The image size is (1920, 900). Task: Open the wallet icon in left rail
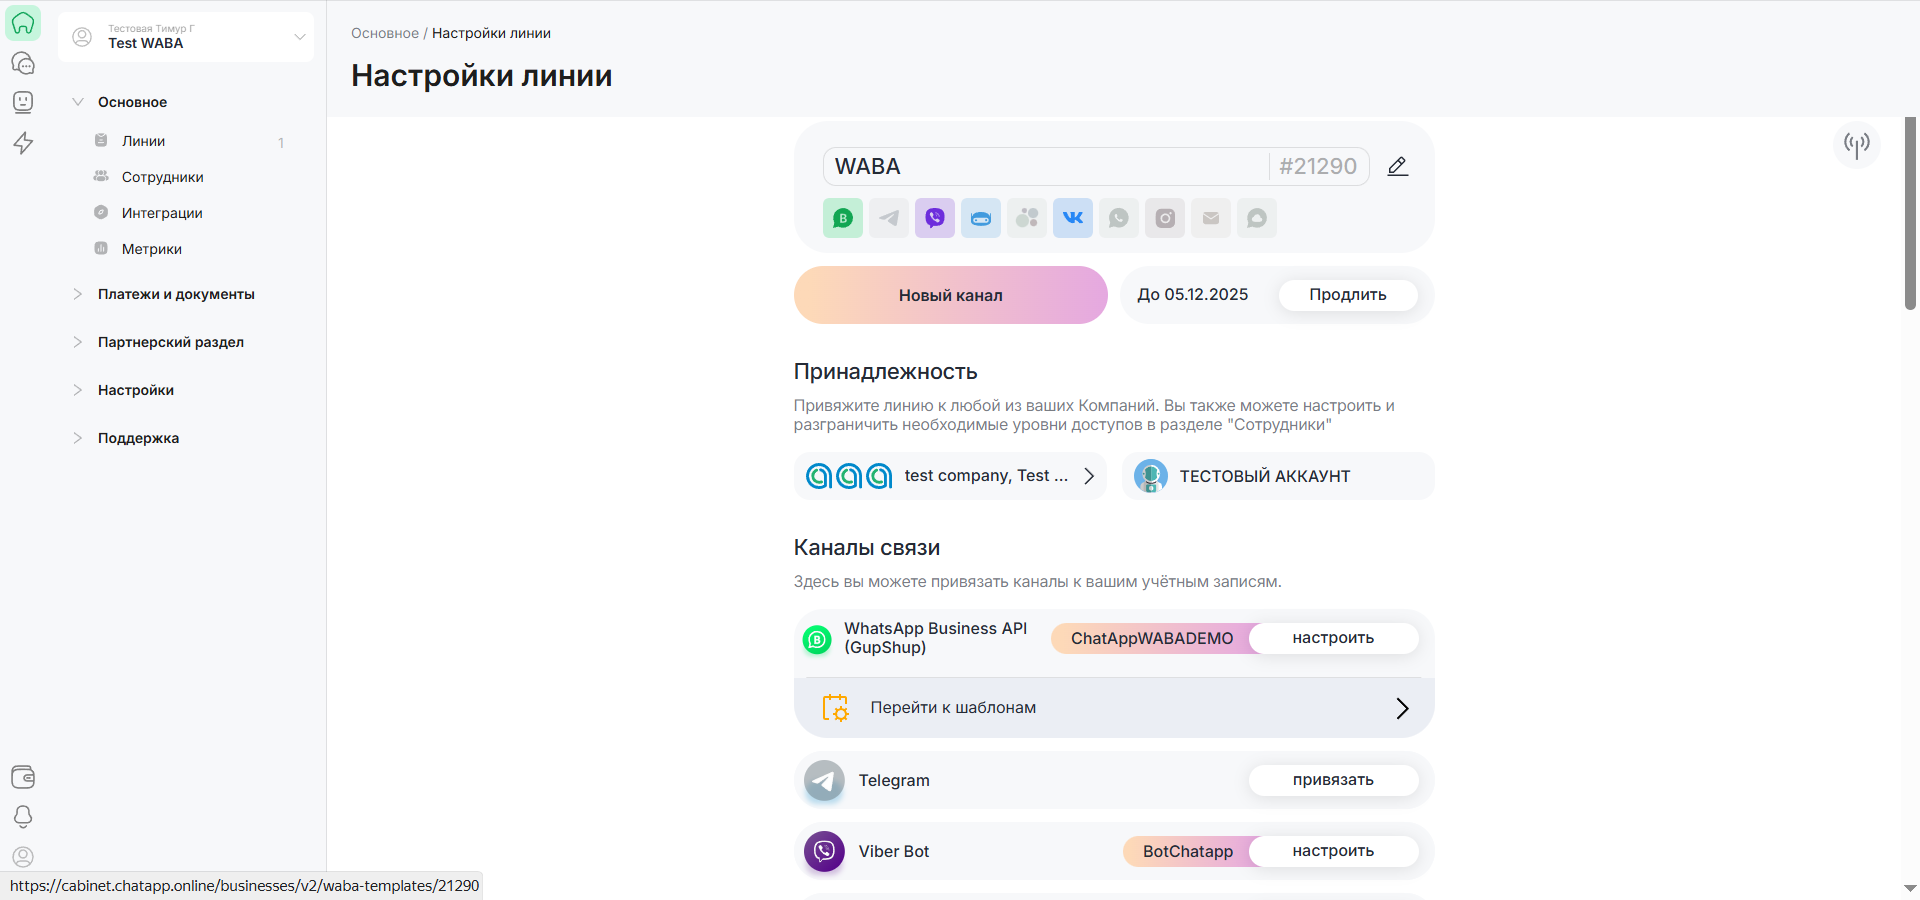pyautogui.click(x=23, y=777)
